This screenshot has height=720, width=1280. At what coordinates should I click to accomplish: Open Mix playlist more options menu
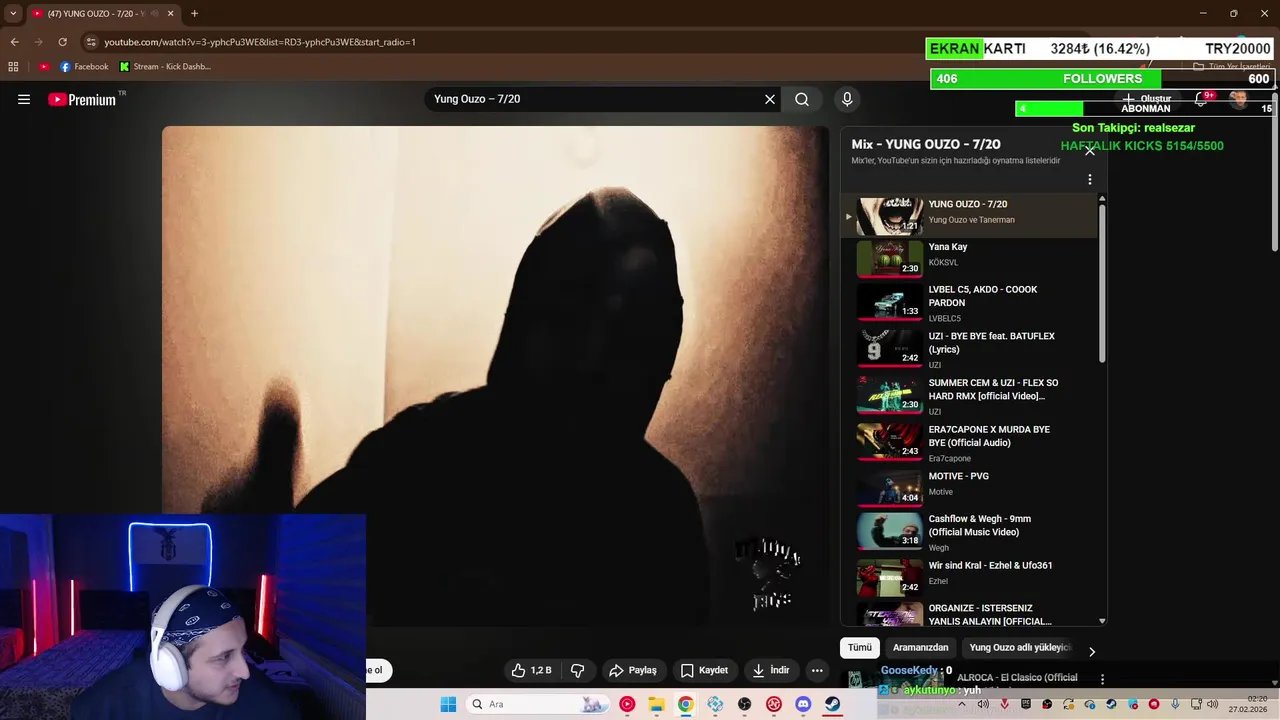(1090, 180)
